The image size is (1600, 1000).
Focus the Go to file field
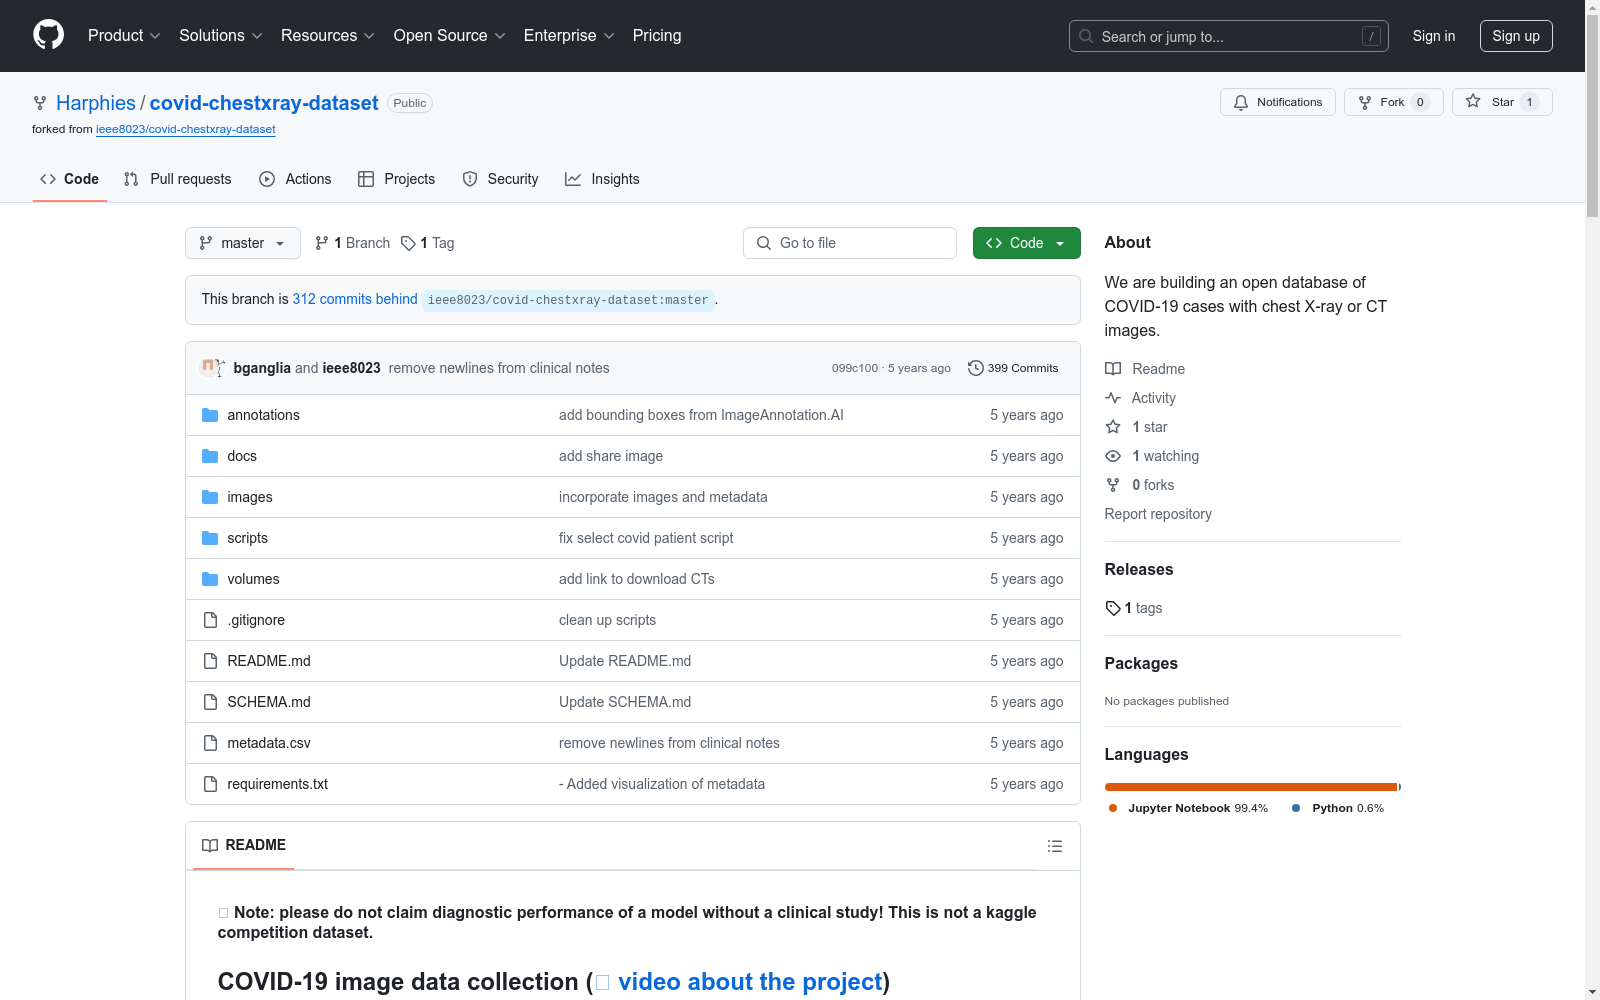pyautogui.click(x=850, y=243)
